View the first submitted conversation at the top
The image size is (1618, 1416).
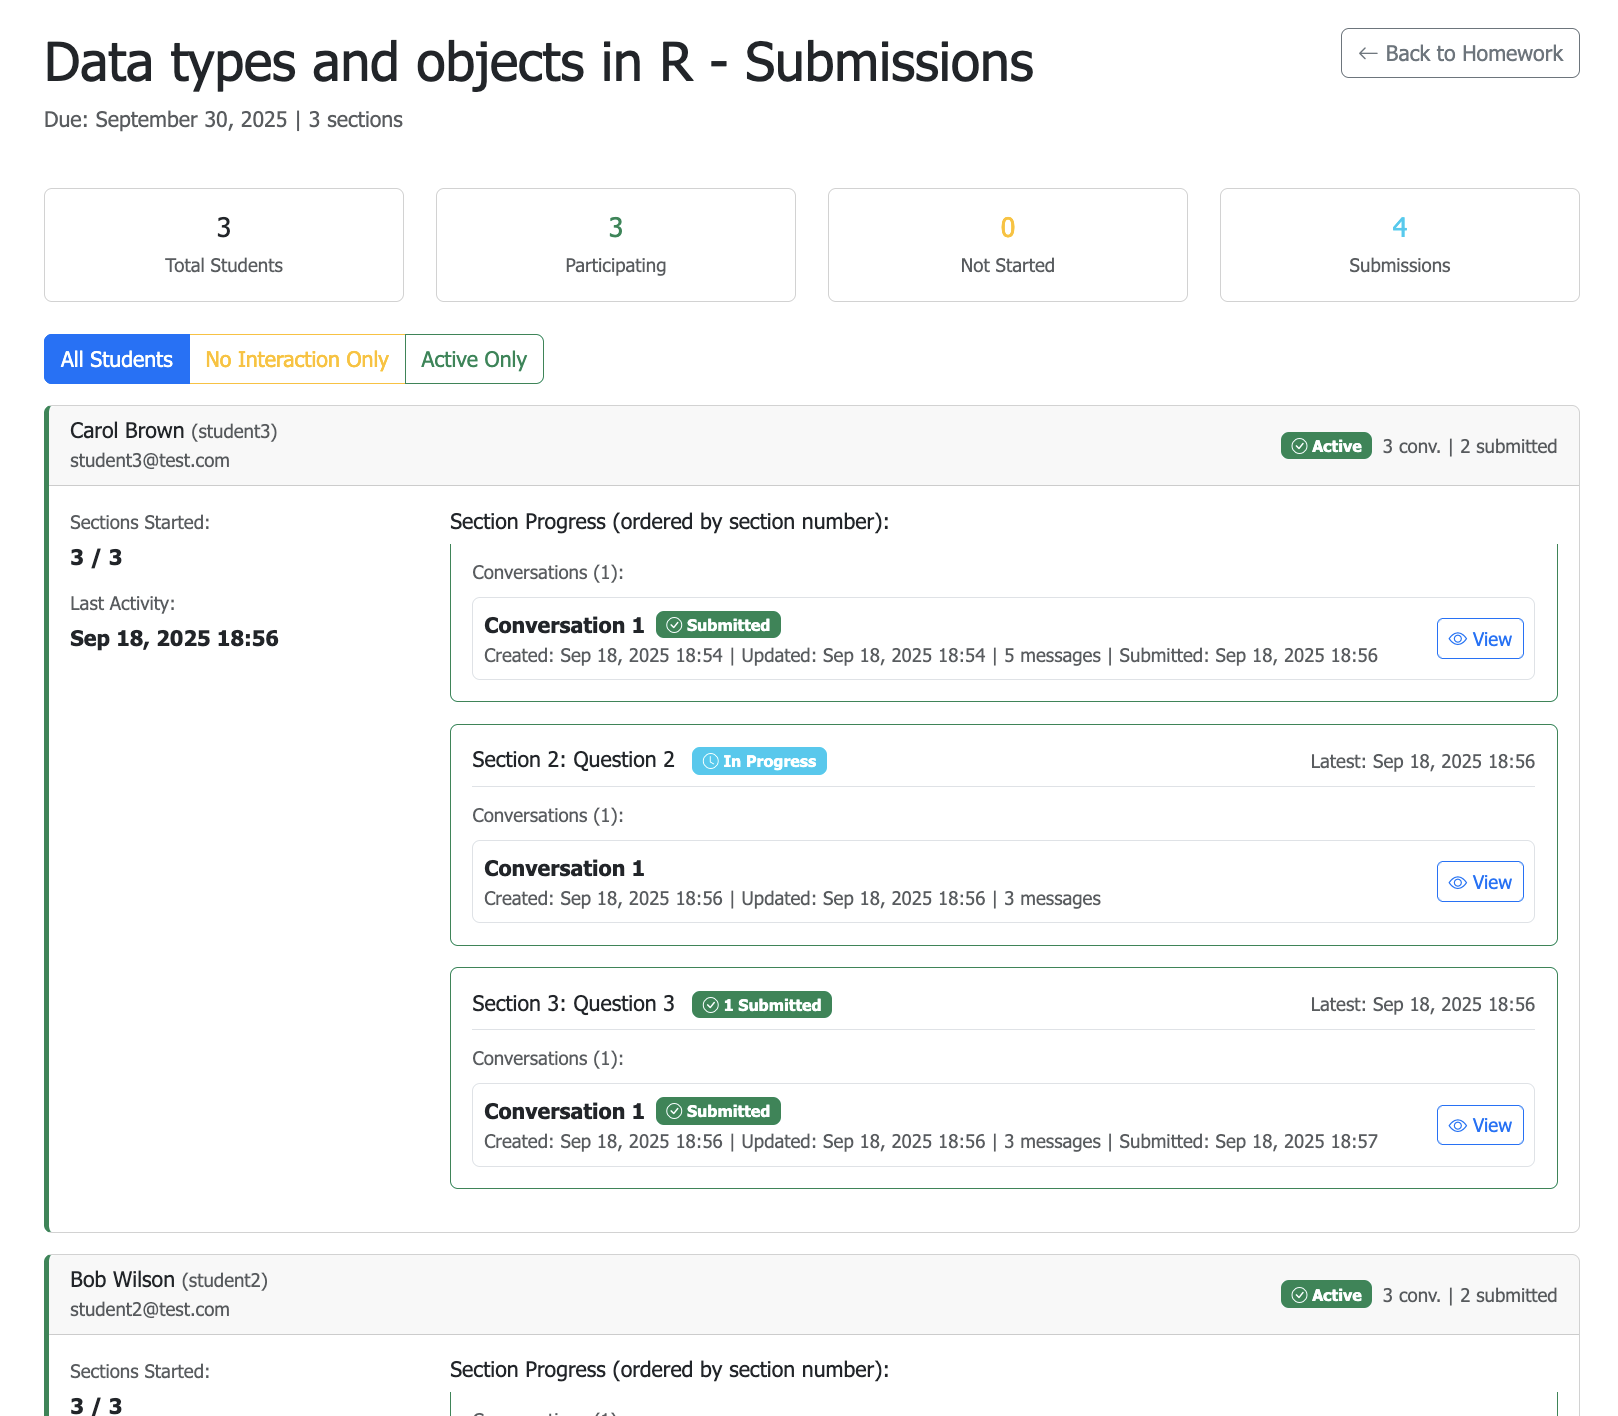(1480, 640)
